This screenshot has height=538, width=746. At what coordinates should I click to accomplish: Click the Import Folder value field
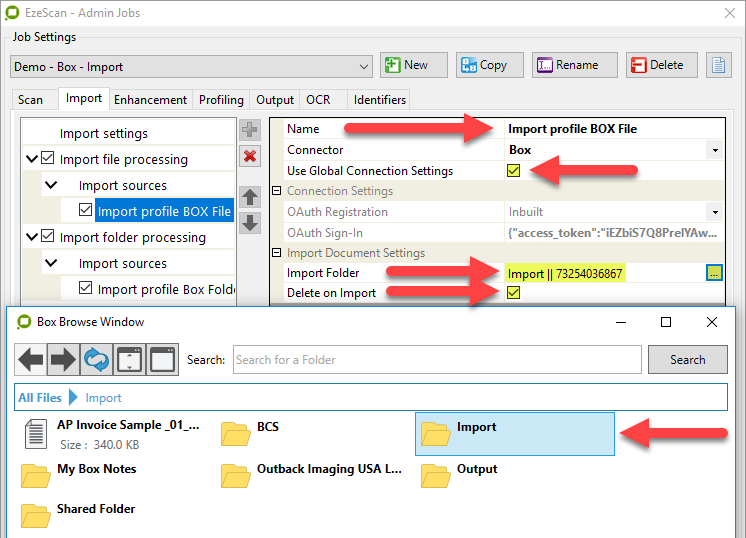[605, 273]
